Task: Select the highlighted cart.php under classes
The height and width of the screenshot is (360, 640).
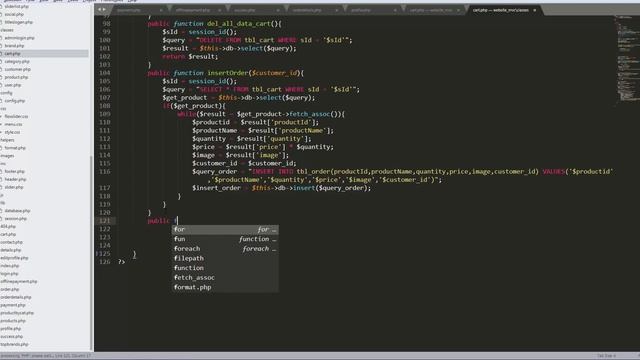Action: (x=12, y=53)
